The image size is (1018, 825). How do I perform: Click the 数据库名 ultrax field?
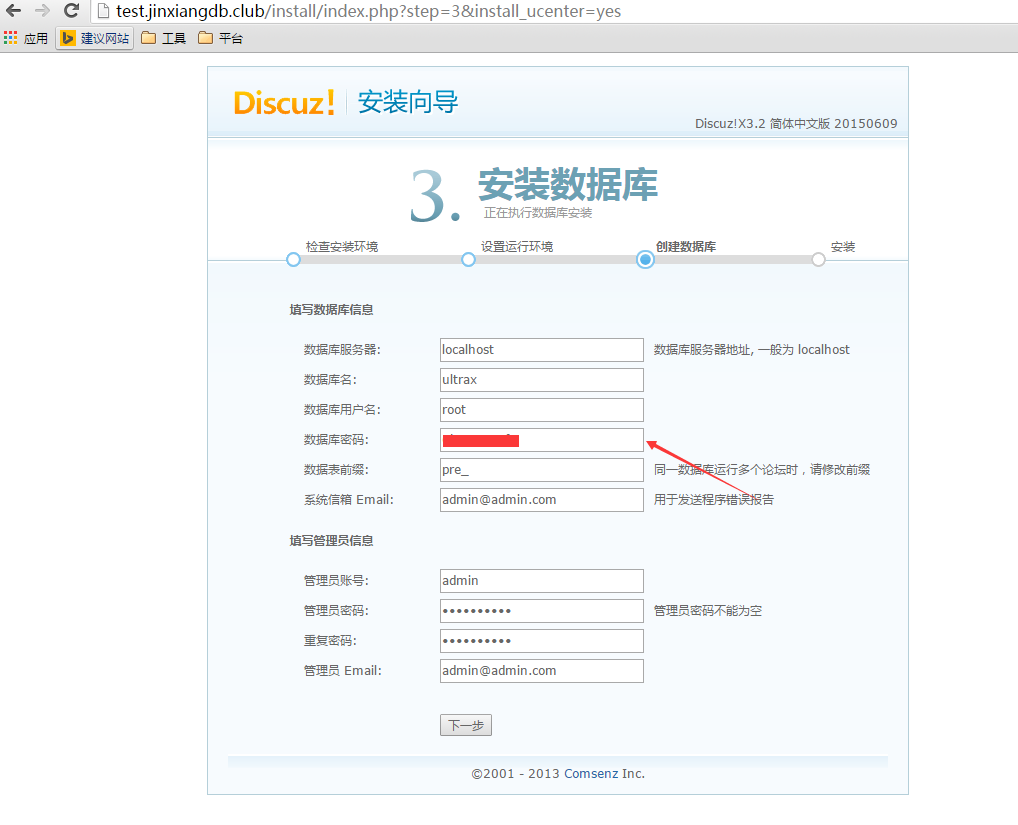(x=541, y=380)
